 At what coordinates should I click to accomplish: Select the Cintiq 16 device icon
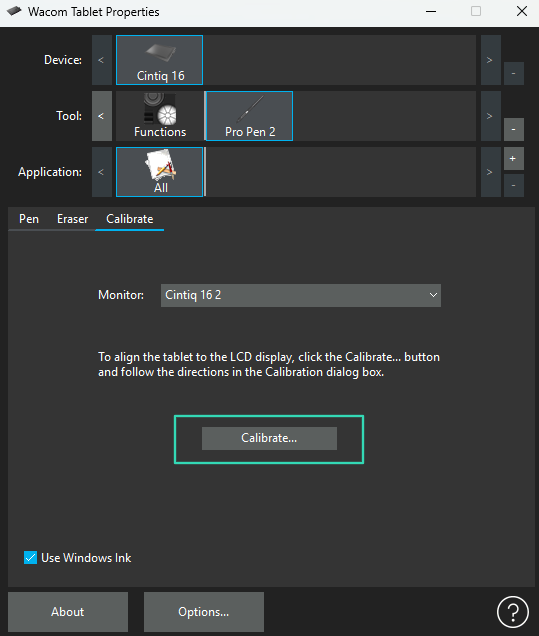159,60
